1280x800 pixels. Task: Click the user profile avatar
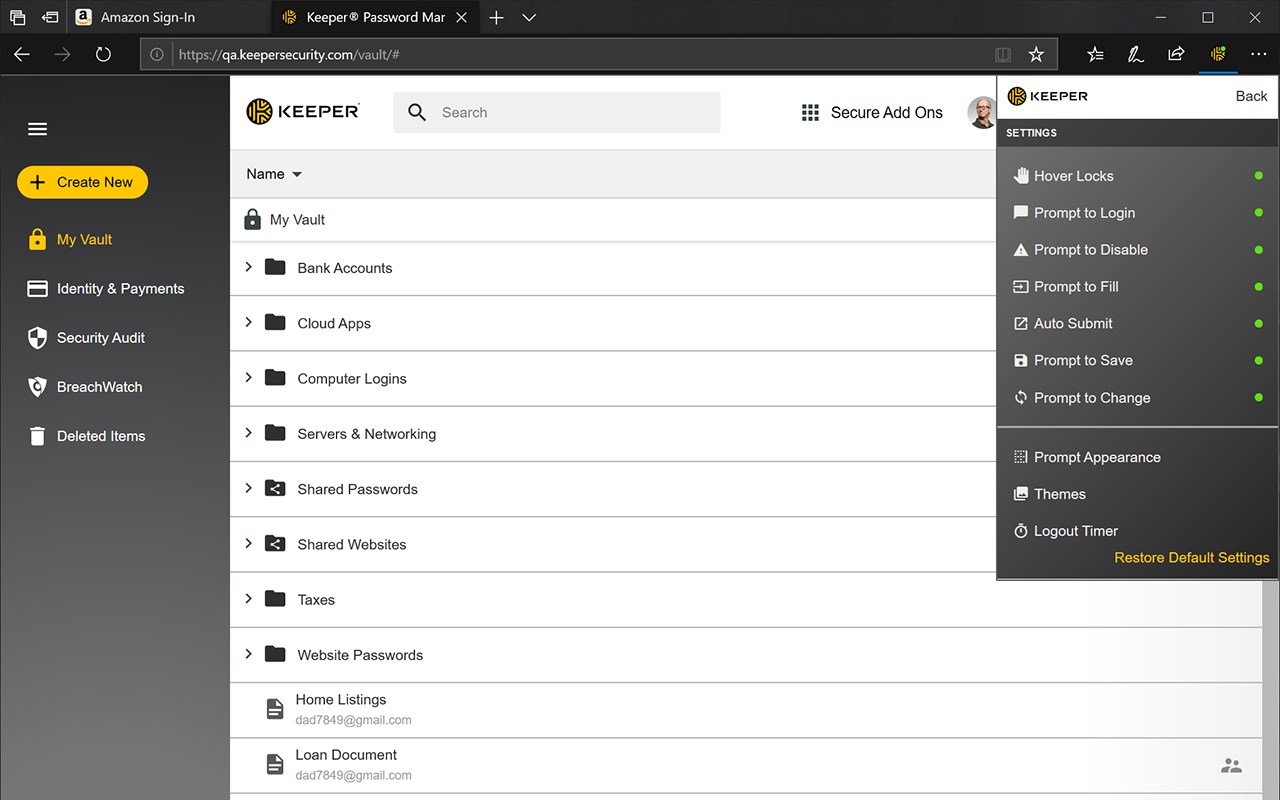click(982, 113)
